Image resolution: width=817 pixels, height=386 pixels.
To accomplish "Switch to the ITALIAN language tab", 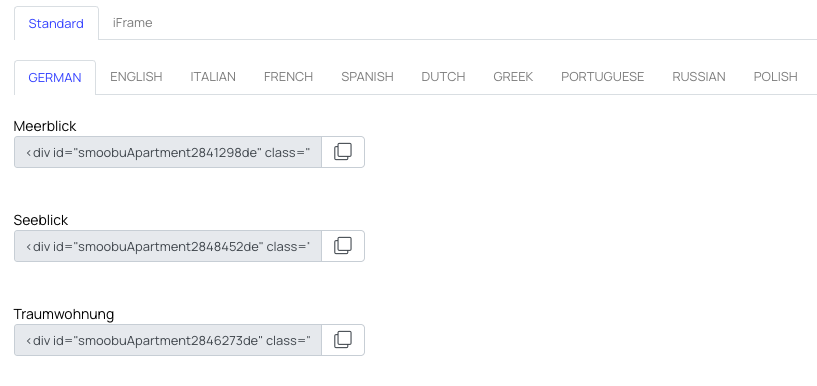I will 213,77.
